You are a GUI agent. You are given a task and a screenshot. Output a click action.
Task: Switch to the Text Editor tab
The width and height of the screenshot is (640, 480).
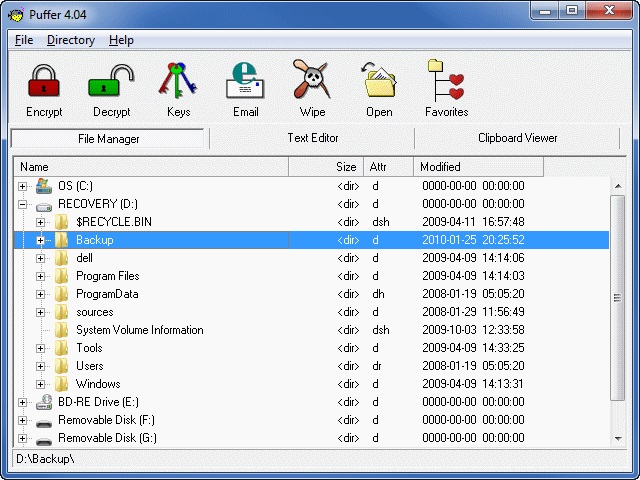pos(312,138)
